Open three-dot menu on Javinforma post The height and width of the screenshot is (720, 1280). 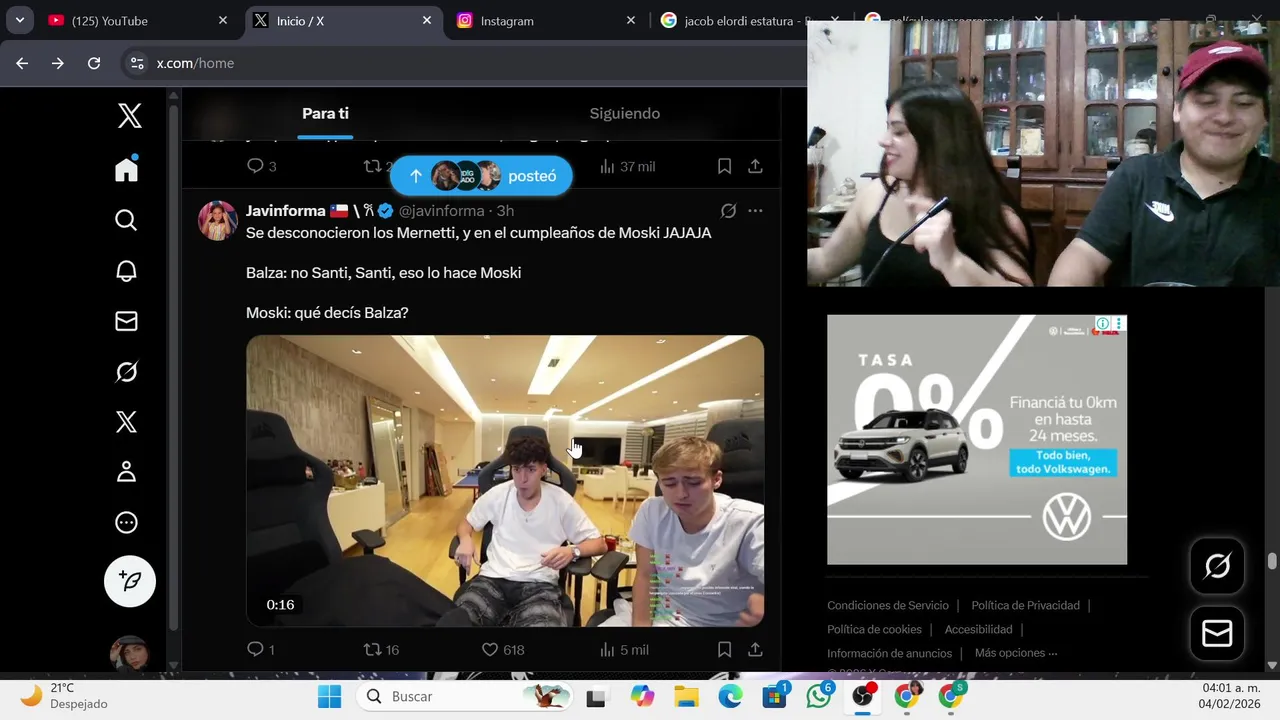click(x=755, y=211)
